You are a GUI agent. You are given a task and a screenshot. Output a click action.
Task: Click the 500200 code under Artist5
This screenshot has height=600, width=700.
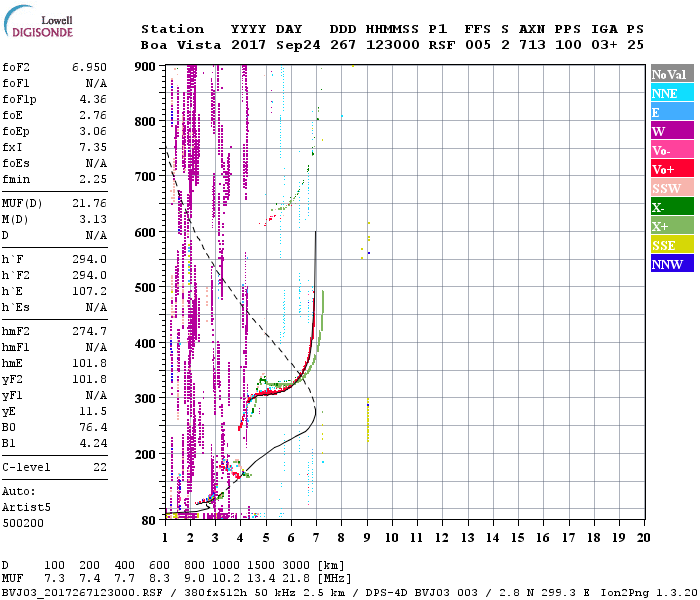[23, 523]
